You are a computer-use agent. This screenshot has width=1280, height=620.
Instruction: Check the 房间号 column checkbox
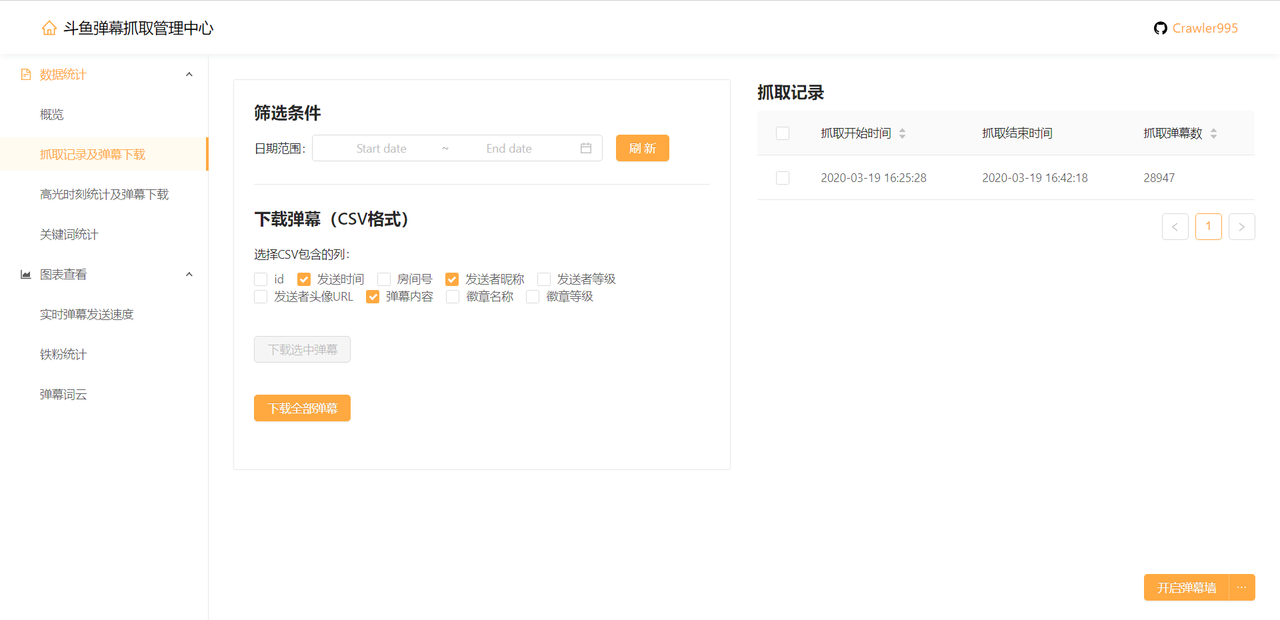(384, 279)
